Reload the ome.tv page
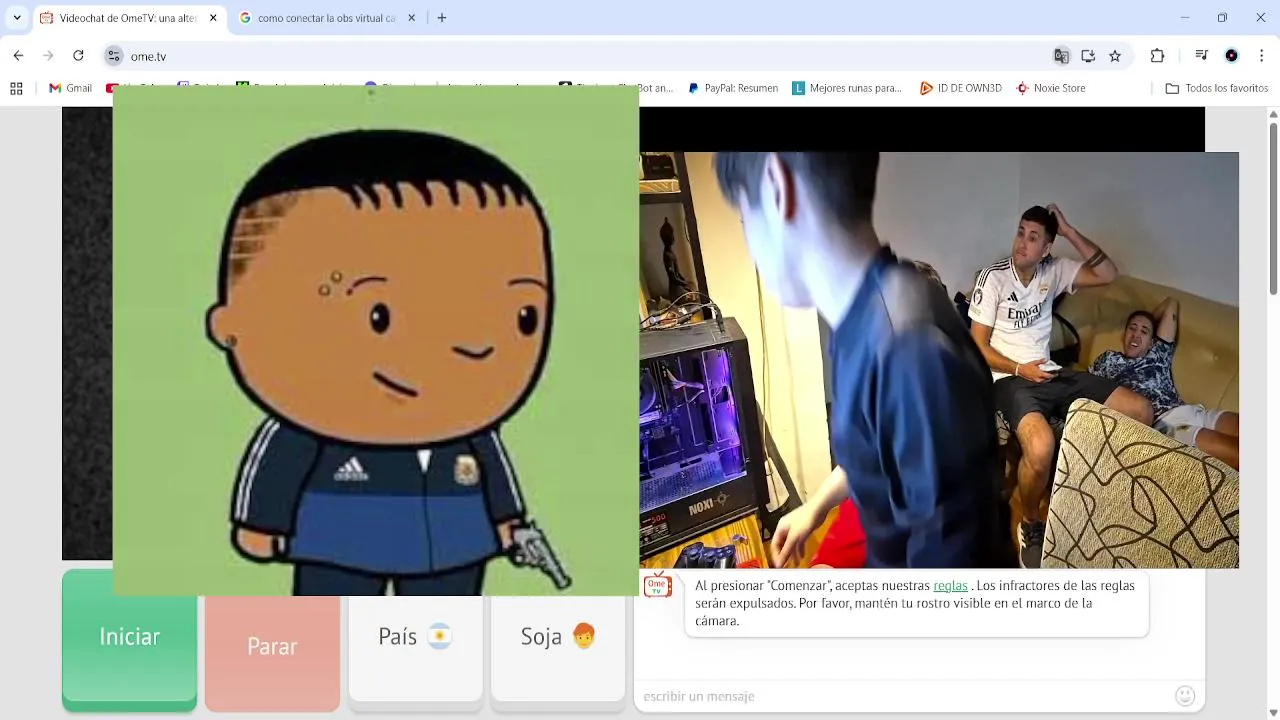 click(x=78, y=56)
